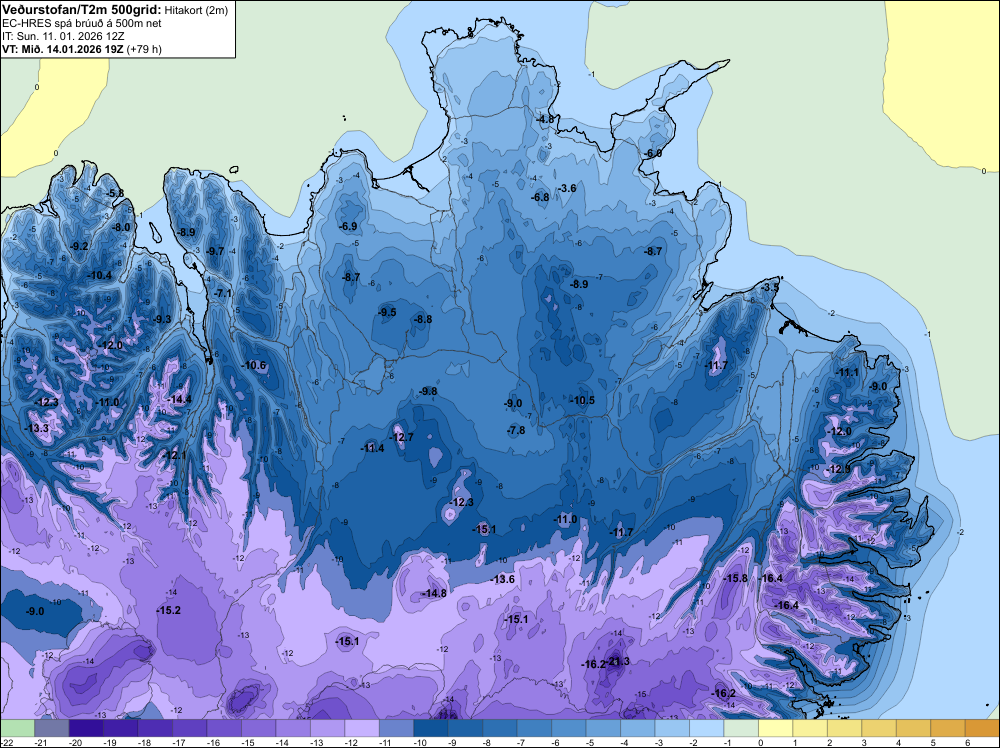Click the -7.1 temperature label
This screenshot has width=1000, height=748.
click(x=223, y=293)
